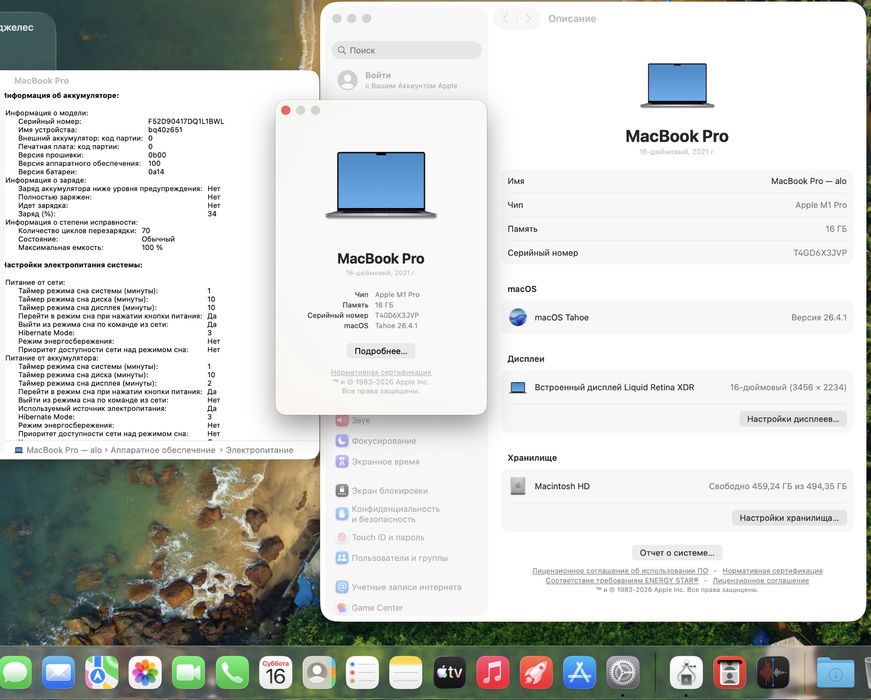Open Maps from the Dock
Image resolution: width=871 pixels, height=700 pixels.
[x=102, y=672]
